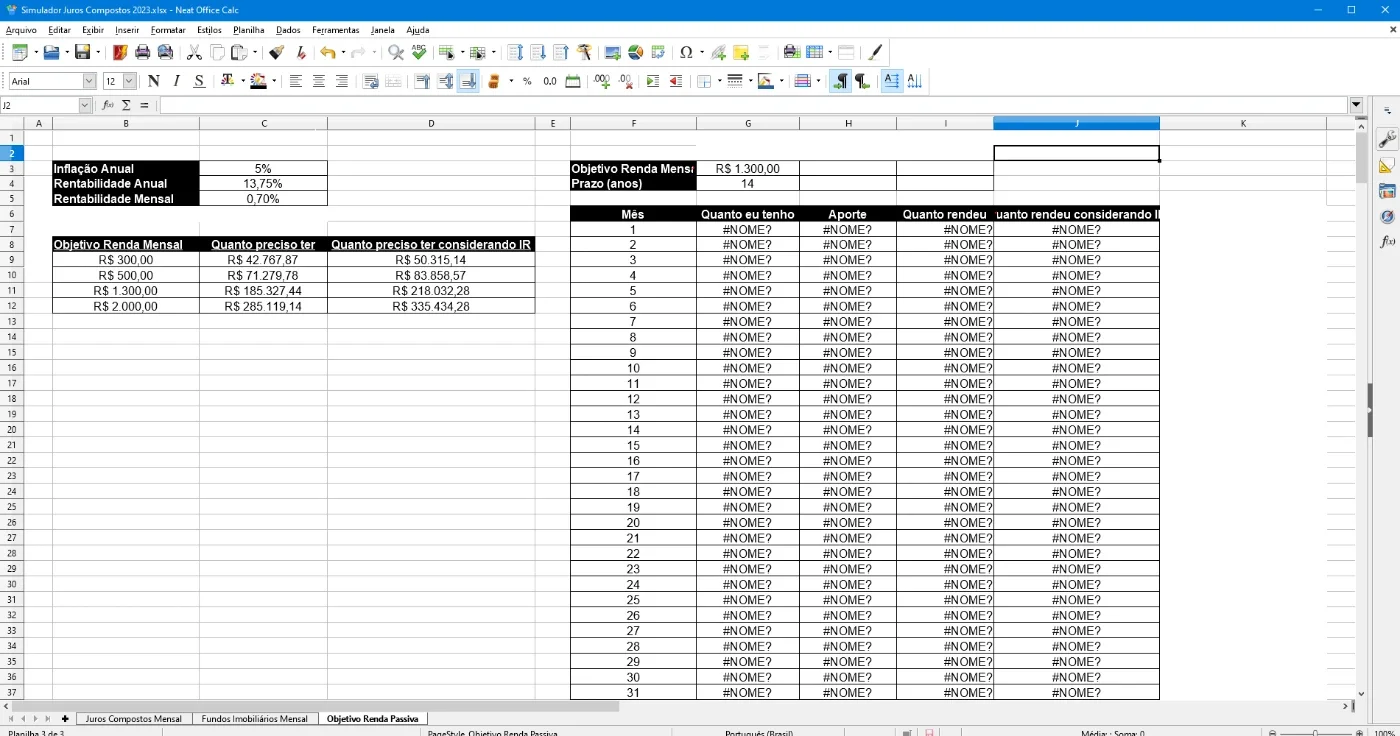Click the Cut scissors icon

pyautogui.click(x=195, y=52)
